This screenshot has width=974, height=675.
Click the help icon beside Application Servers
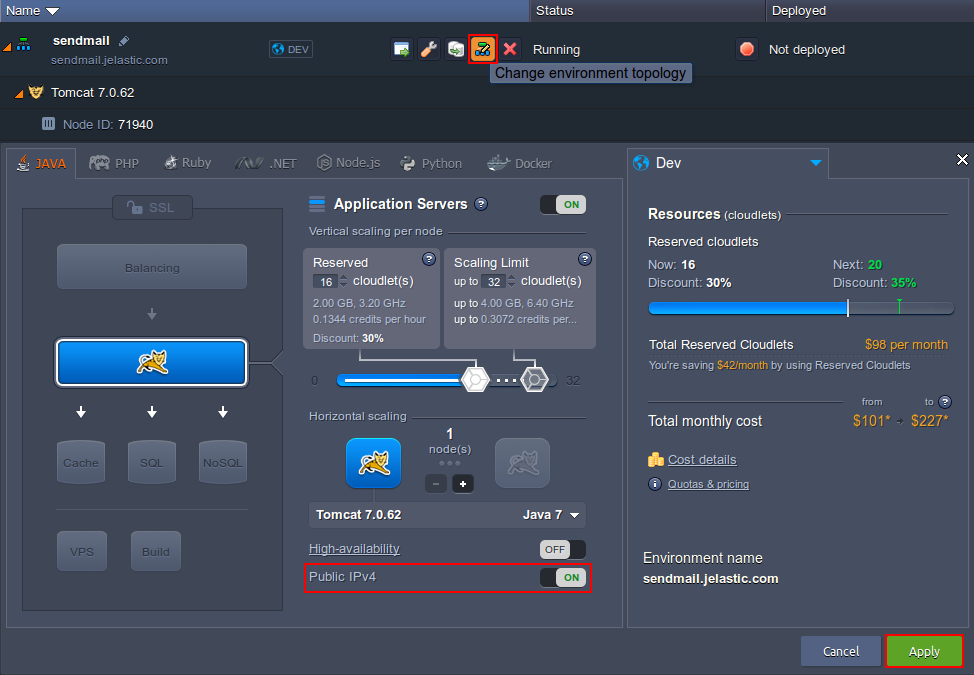481,204
